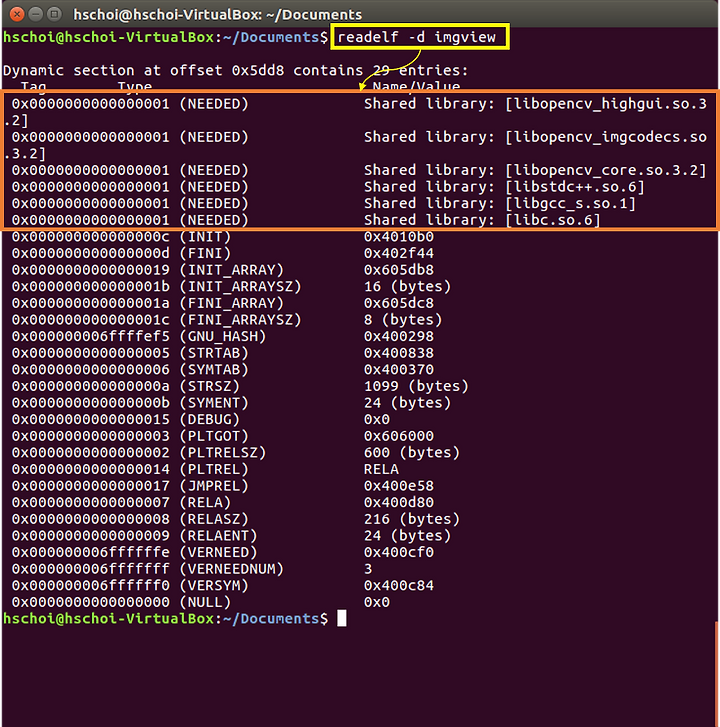Image resolution: width=720 pixels, height=727 pixels.
Task: Click the (PLTGOT) type entry
Action: (x=214, y=436)
